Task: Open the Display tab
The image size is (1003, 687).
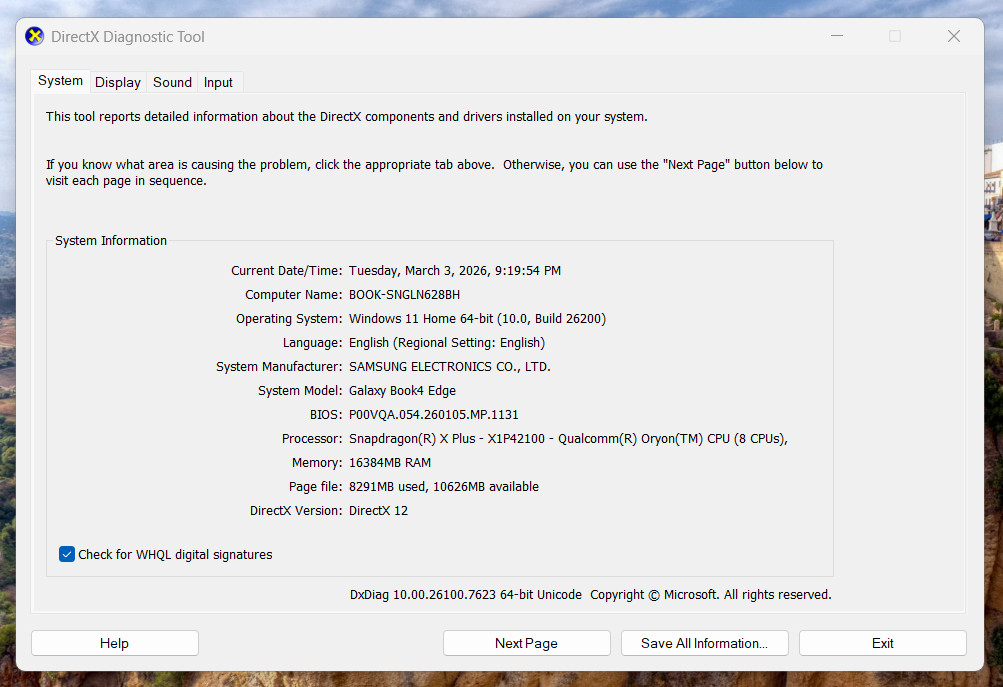Action: point(118,83)
